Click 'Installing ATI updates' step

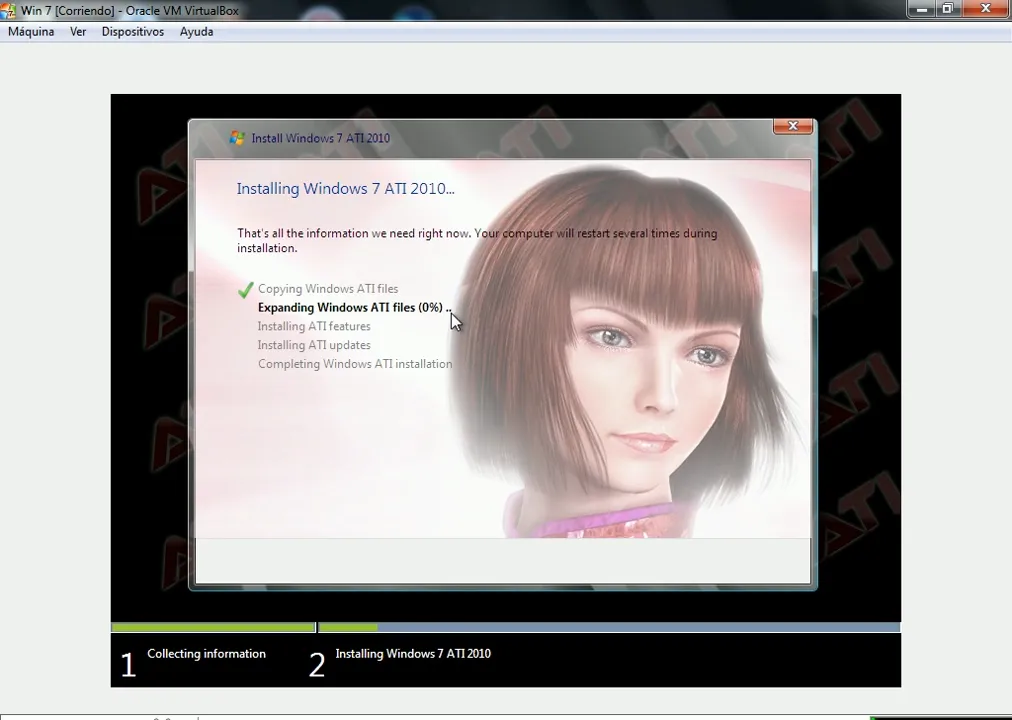tap(314, 345)
